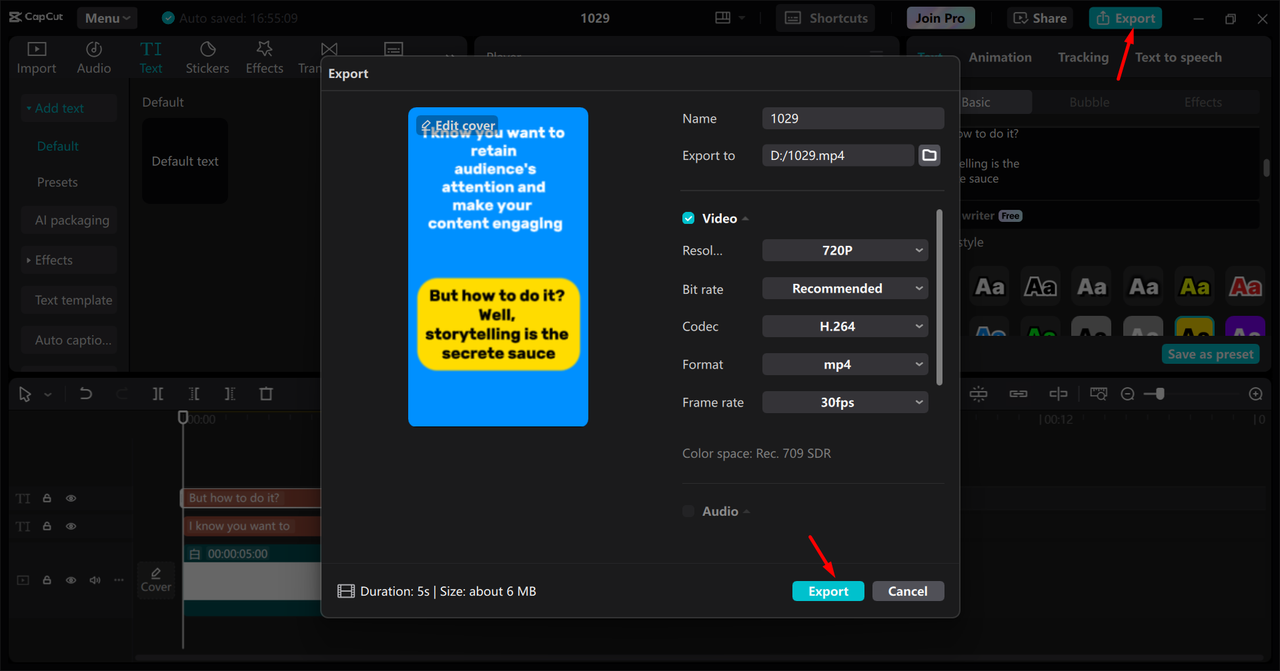Hide the 'But how to do it?' text track
This screenshot has height=671, width=1280.
[x=71, y=498]
